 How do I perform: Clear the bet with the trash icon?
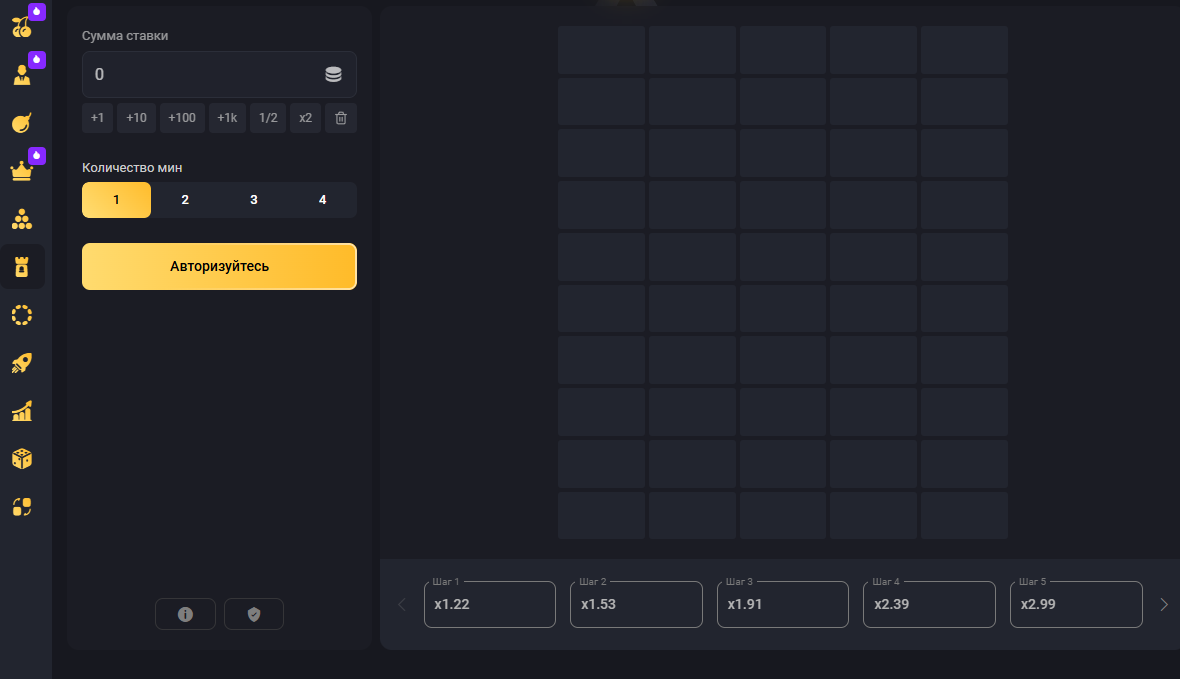pyautogui.click(x=340, y=117)
